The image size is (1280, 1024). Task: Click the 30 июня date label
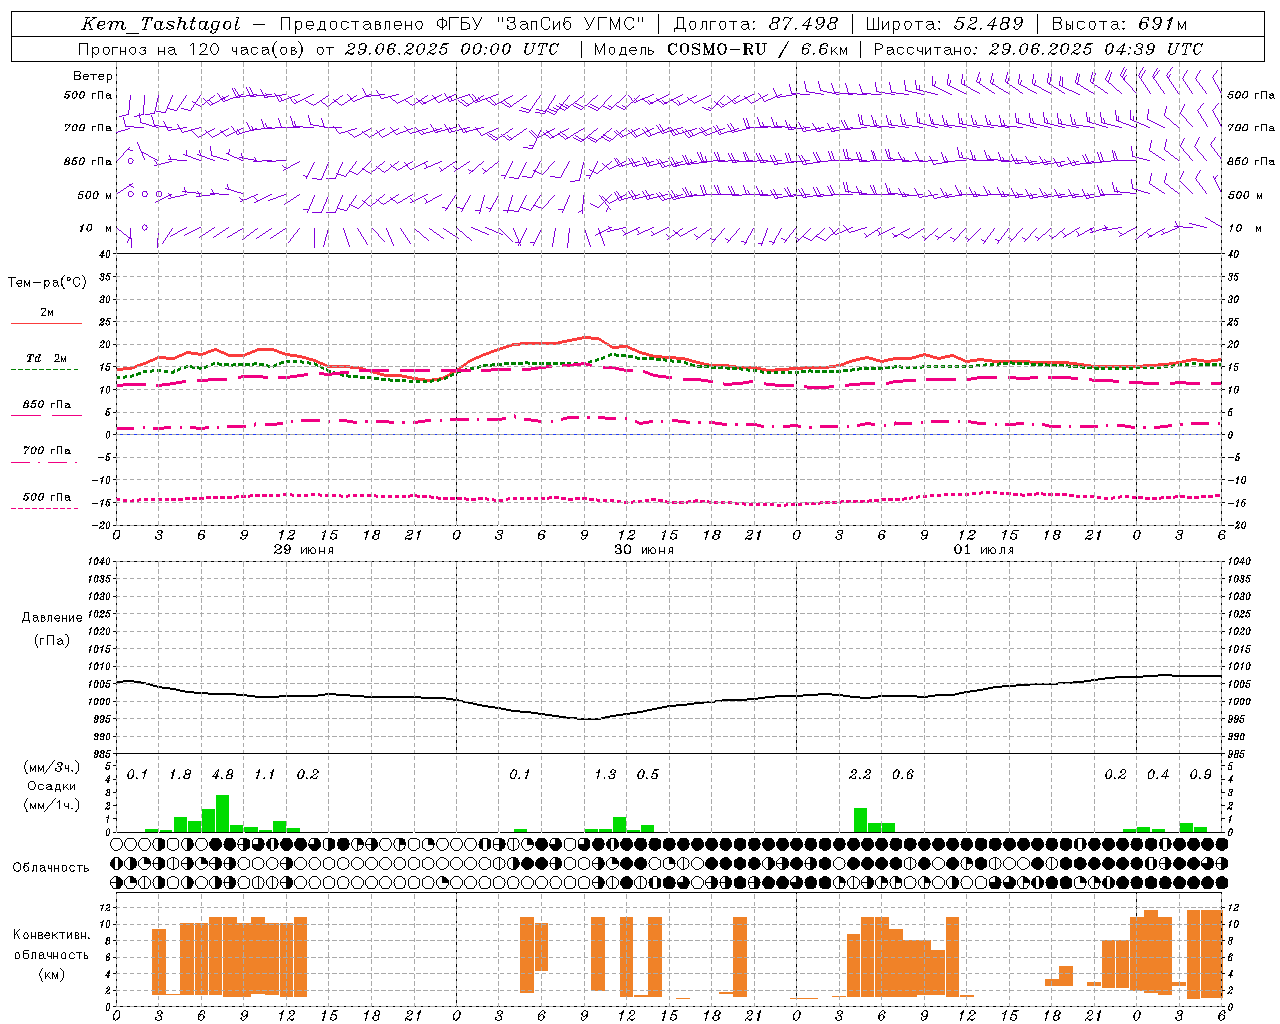pos(644,550)
